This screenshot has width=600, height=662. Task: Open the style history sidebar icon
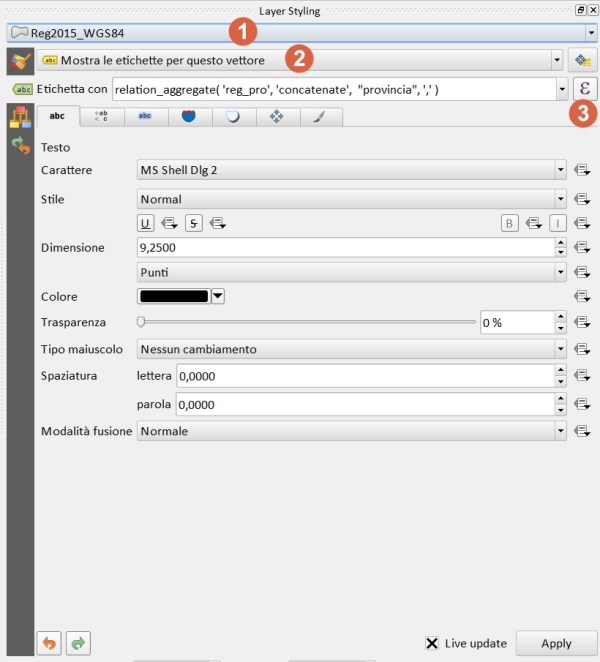point(20,146)
